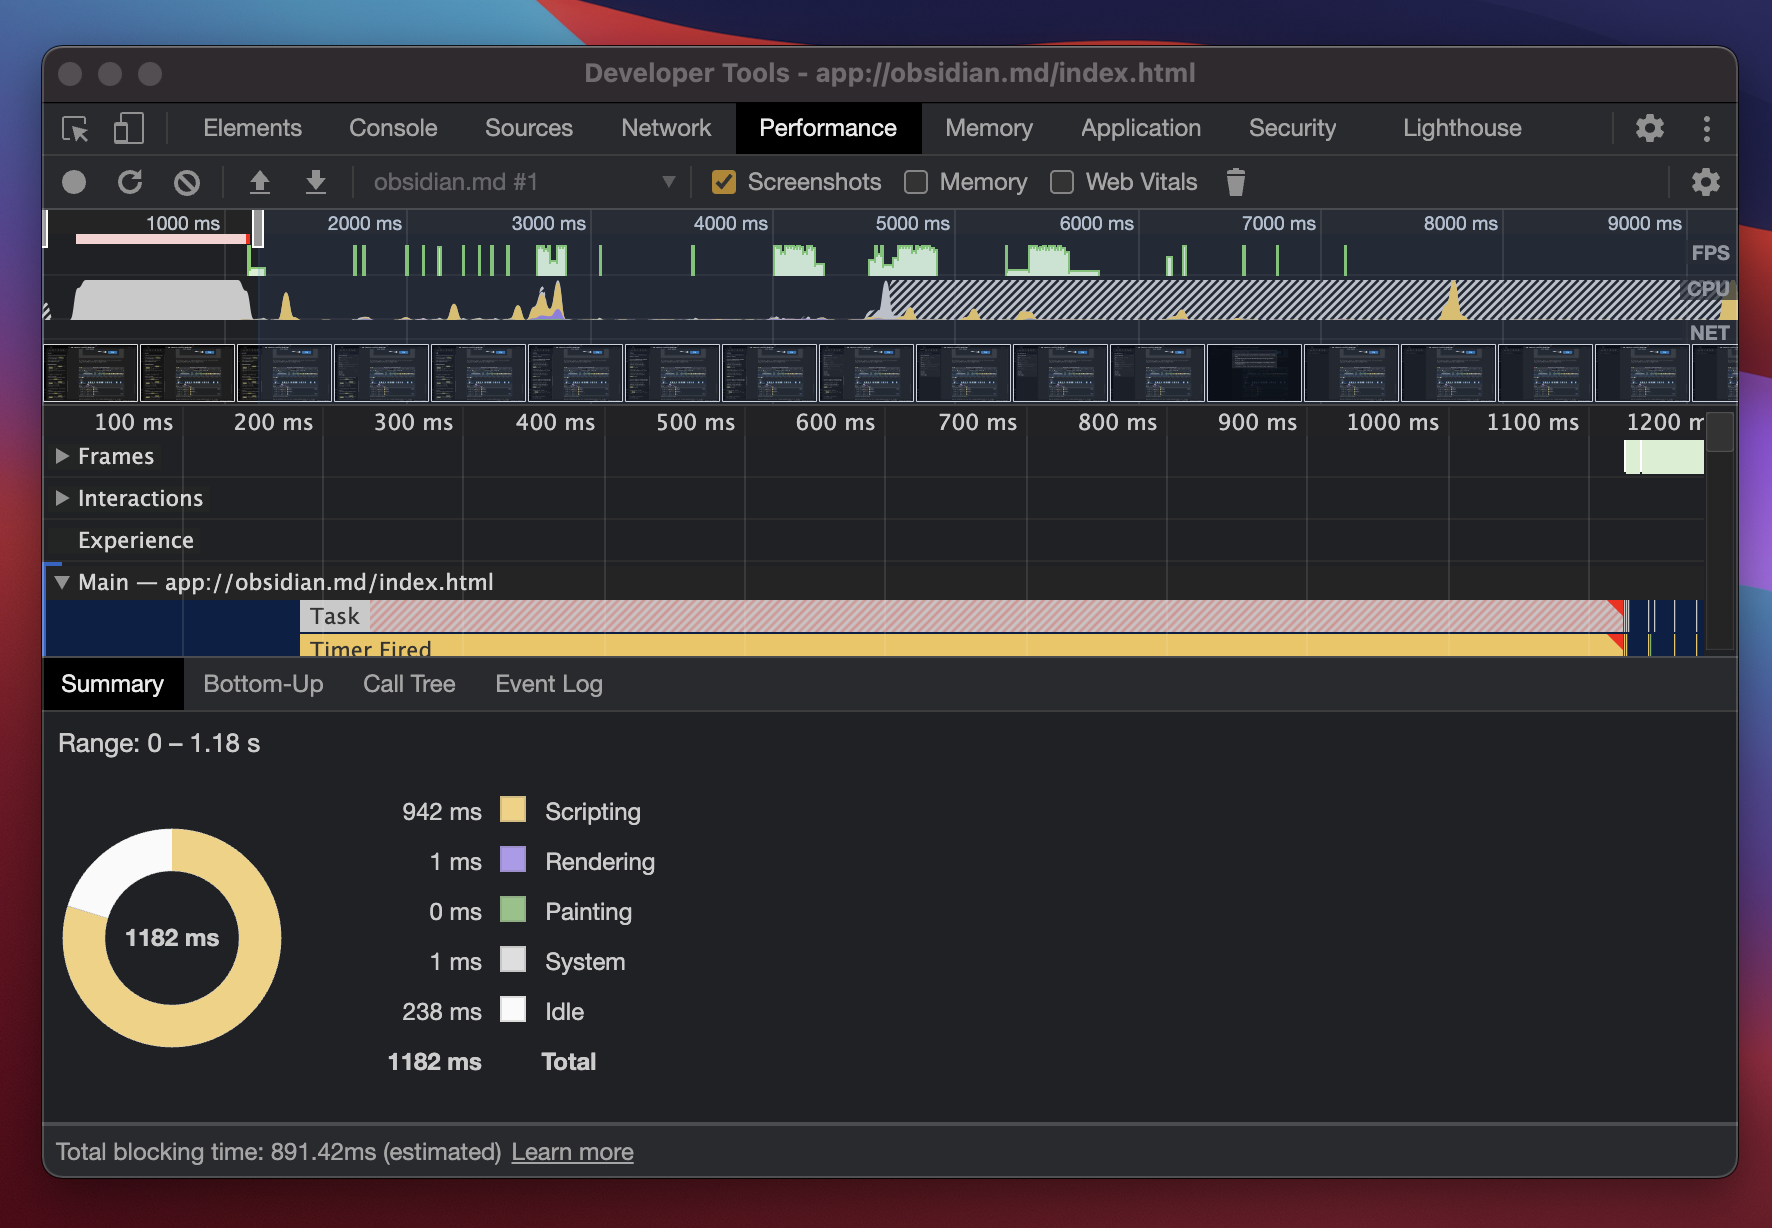Open capture settings gear in Performance toolbar
Image resolution: width=1772 pixels, height=1228 pixels.
[1705, 182]
